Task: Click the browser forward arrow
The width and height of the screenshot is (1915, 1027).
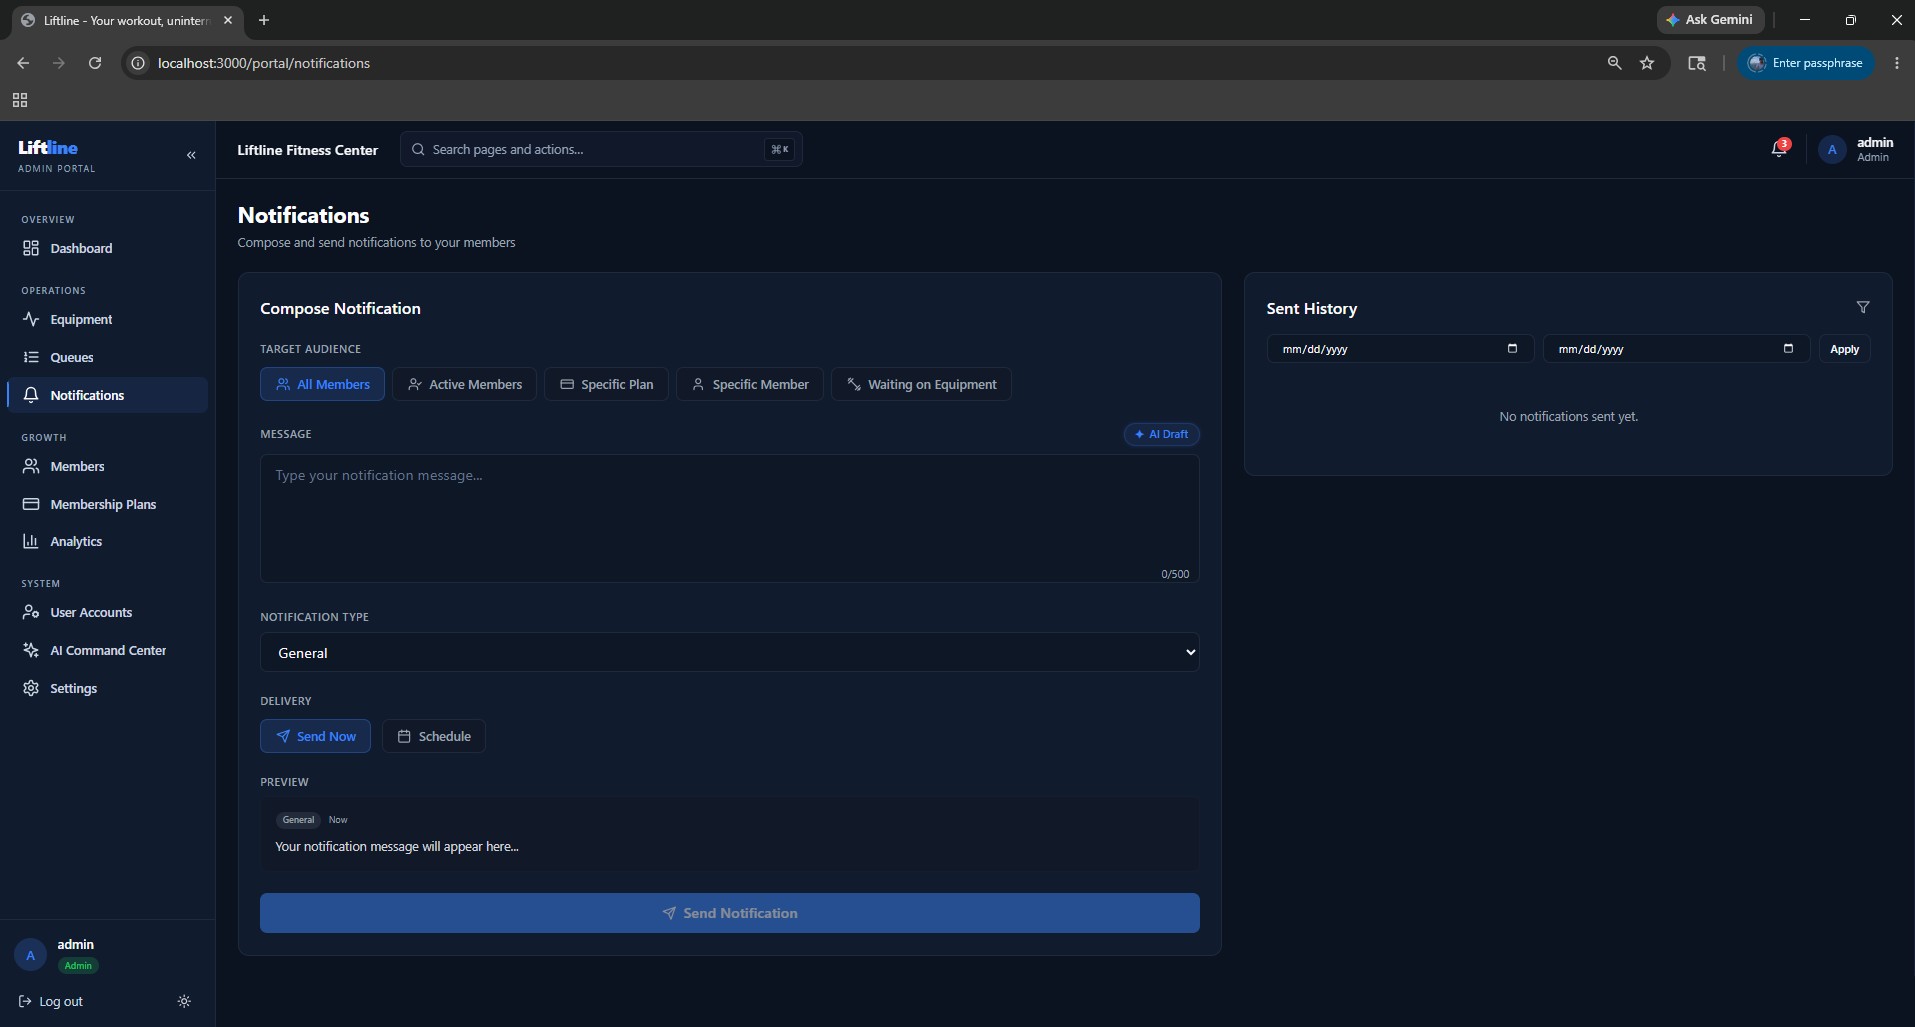Action: 59,63
